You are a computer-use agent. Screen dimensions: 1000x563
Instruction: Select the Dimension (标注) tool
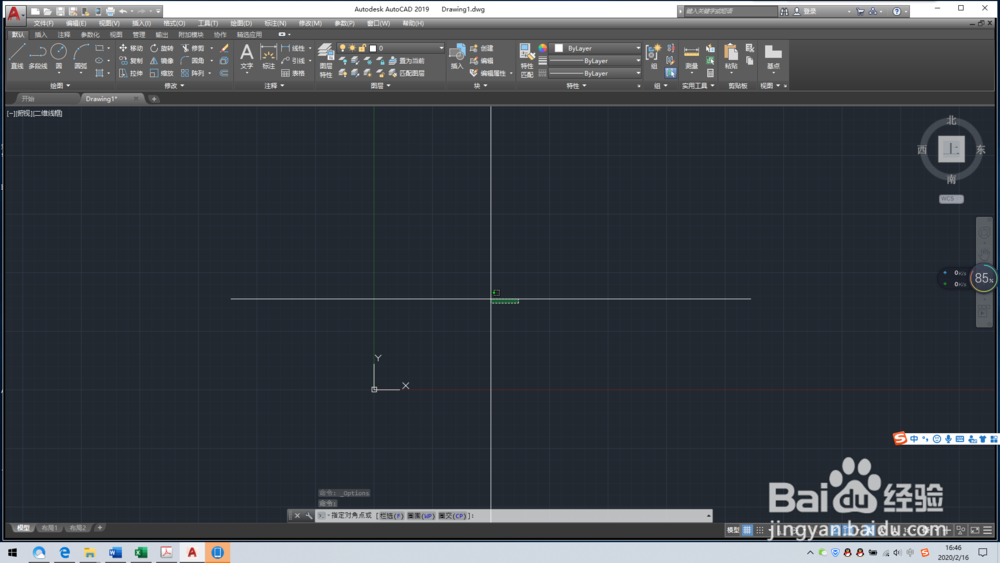pyautogui.click(x=268, y=56)
